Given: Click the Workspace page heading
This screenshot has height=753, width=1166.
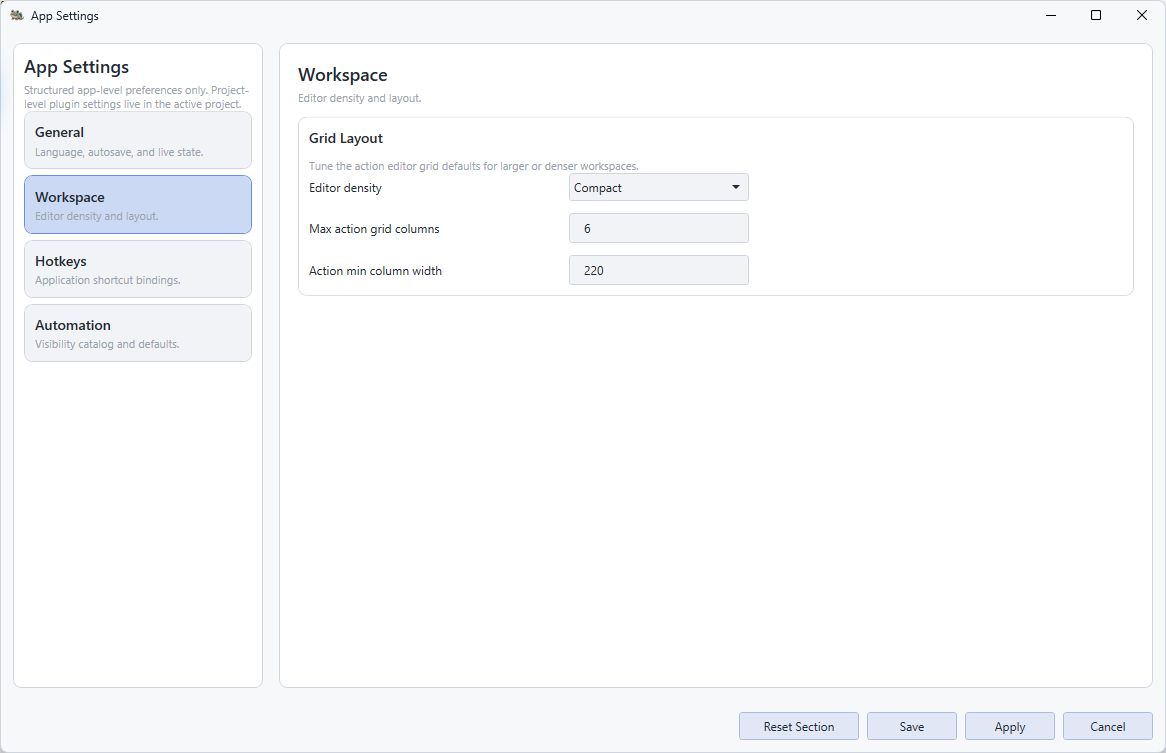Looking at the screenshot, I should click(343, 75).
